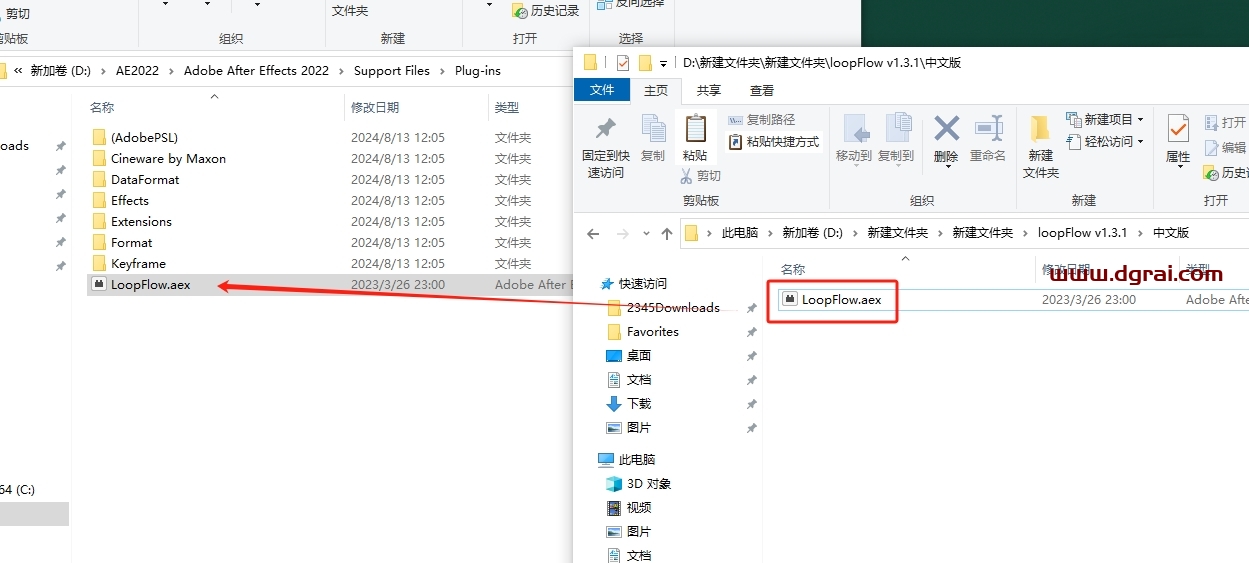The width and height of the screenshot is (1249, 563).
Task: Click Pin to Quick access (固定到快速访问) icon
Action: 605,129
